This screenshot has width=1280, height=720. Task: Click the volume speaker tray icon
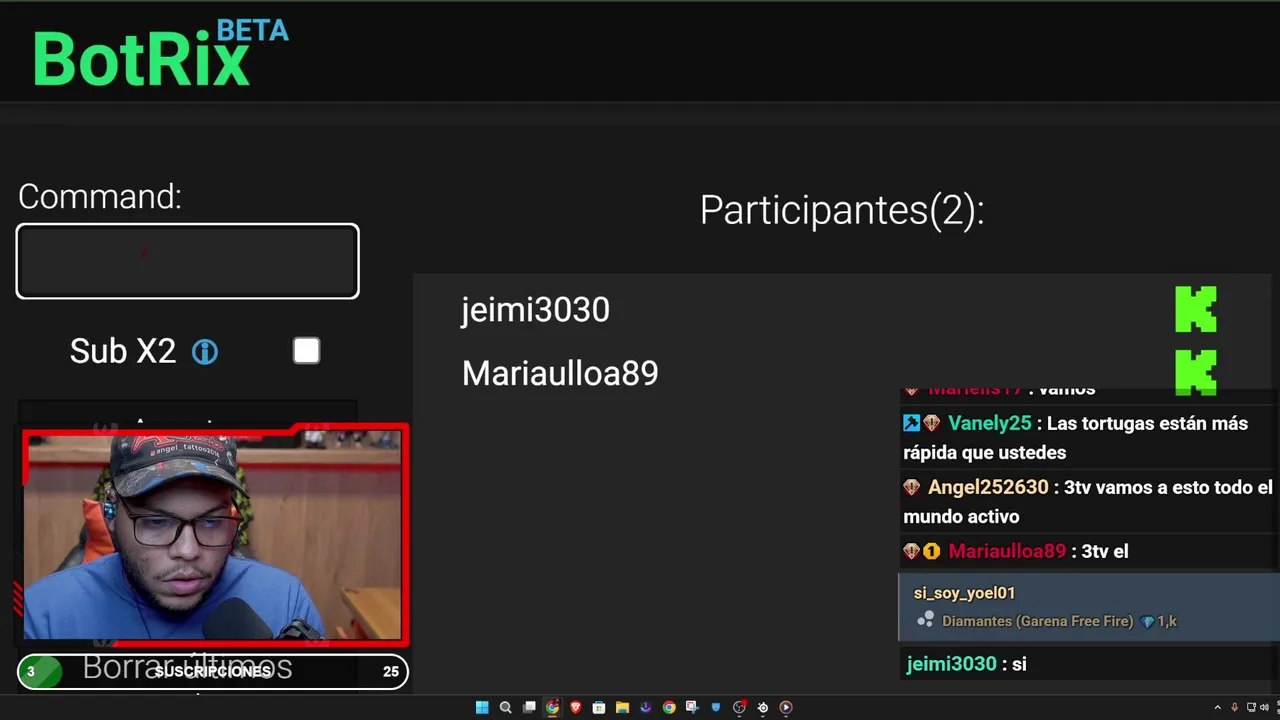pos(1264,707)
